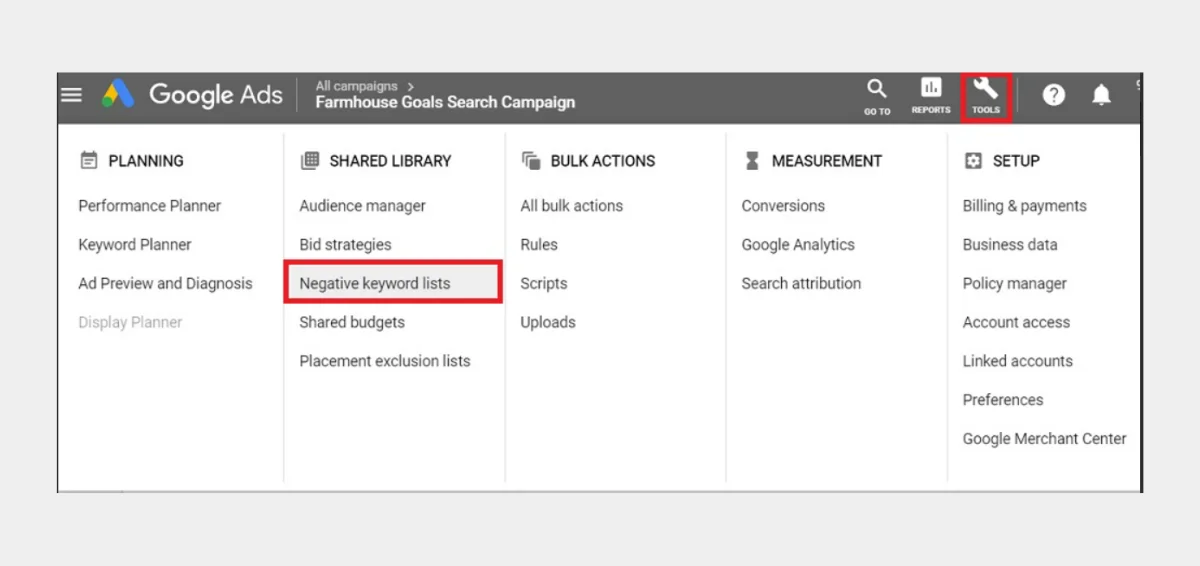Select Farmhouse Goals Search Campaign title

click(x=445, y=102)
